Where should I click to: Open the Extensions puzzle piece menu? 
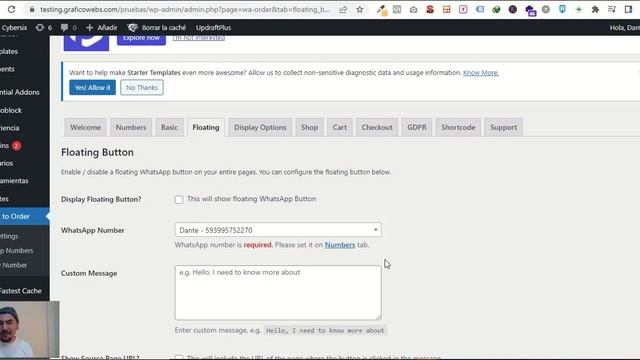click(595, 9)
